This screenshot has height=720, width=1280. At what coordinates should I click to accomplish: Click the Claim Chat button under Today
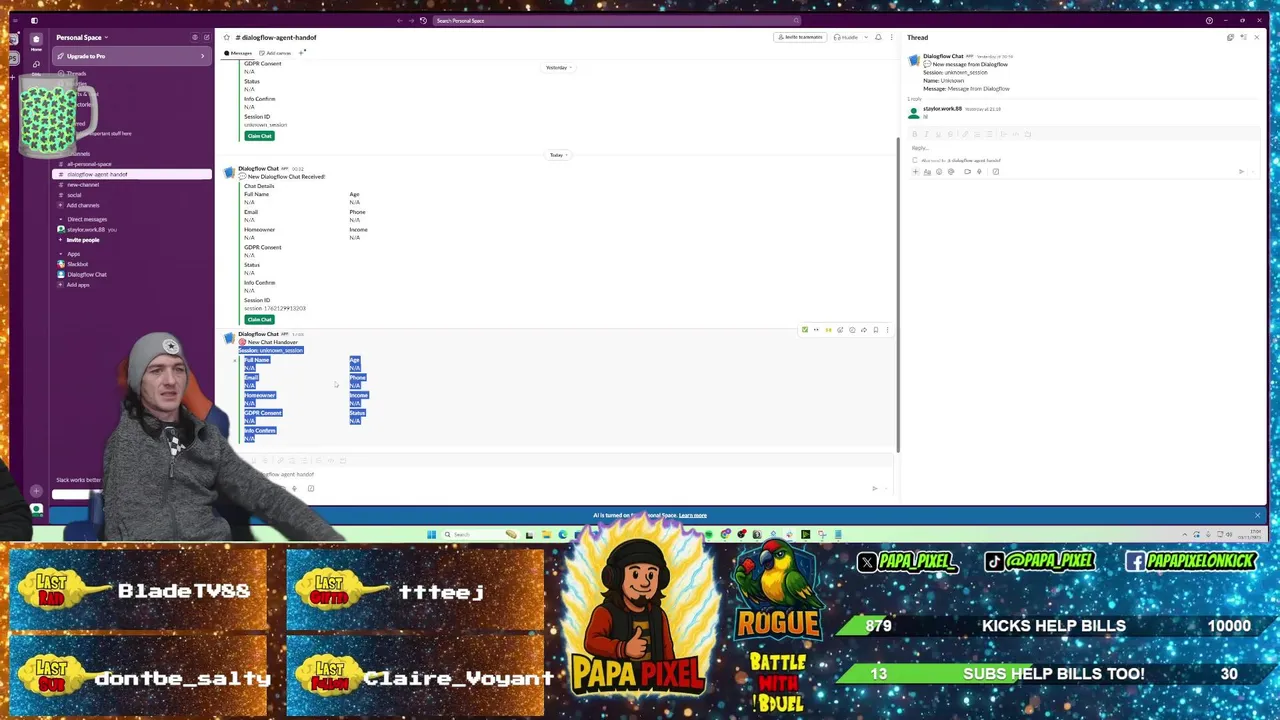(x=259, y=319)
